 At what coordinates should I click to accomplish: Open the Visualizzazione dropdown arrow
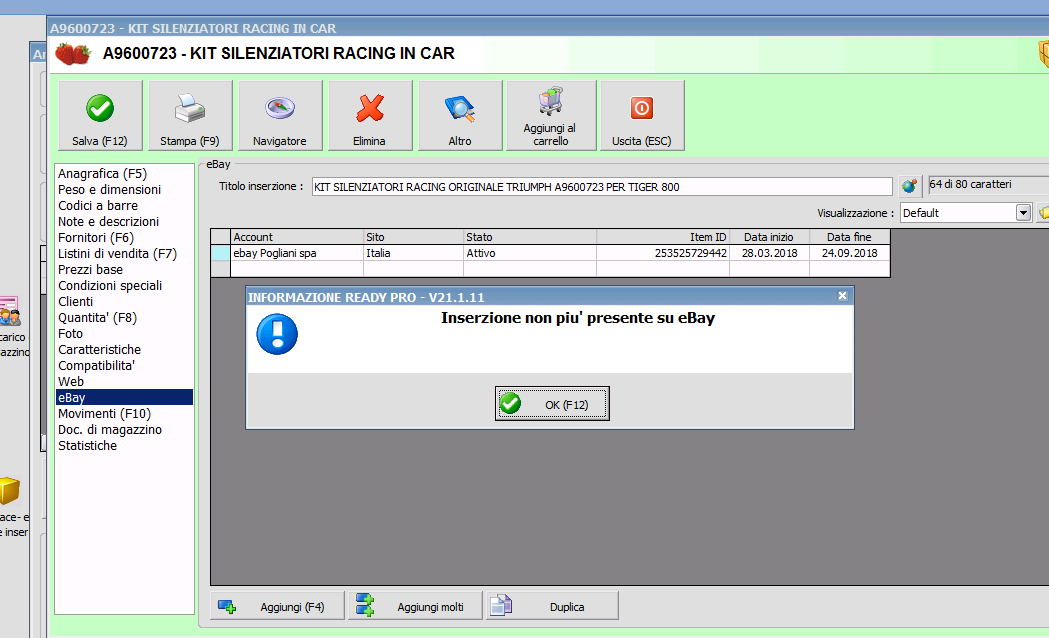[x=1023, y=213]
